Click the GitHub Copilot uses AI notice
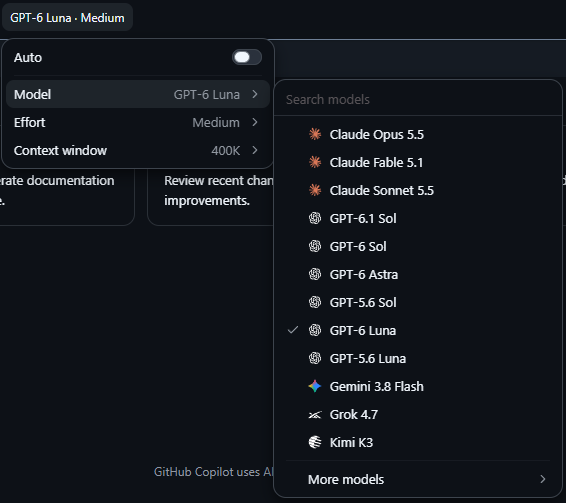This screenshot has height=503, width=566. tap(213, 472)
